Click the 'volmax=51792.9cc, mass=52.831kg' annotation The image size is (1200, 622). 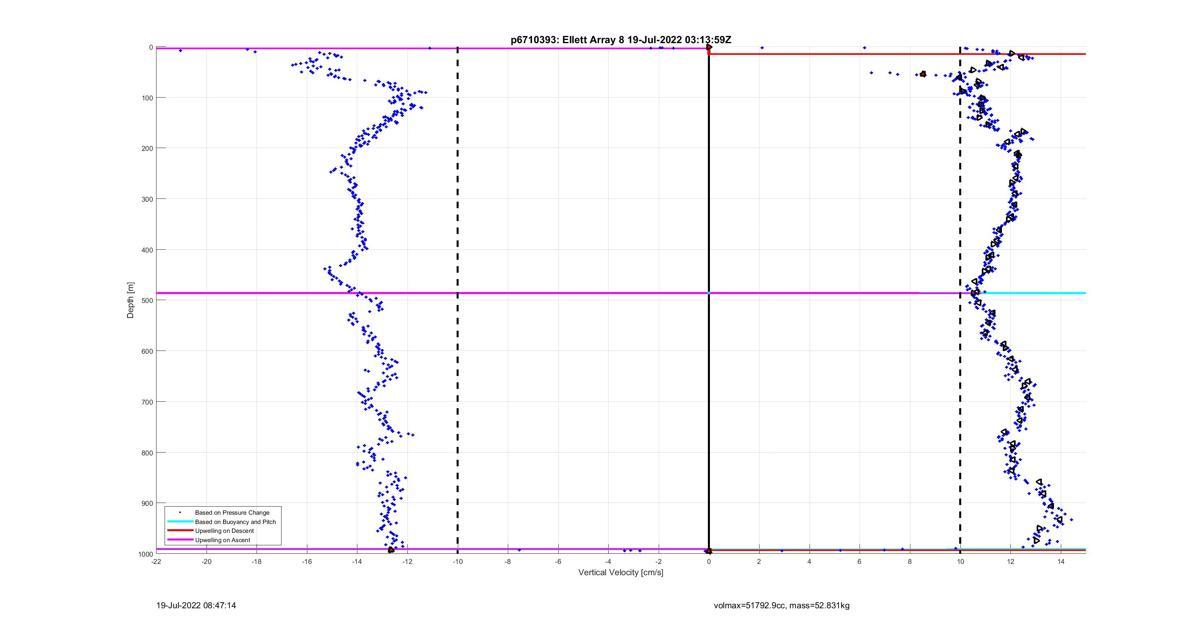tap(781, 605)
